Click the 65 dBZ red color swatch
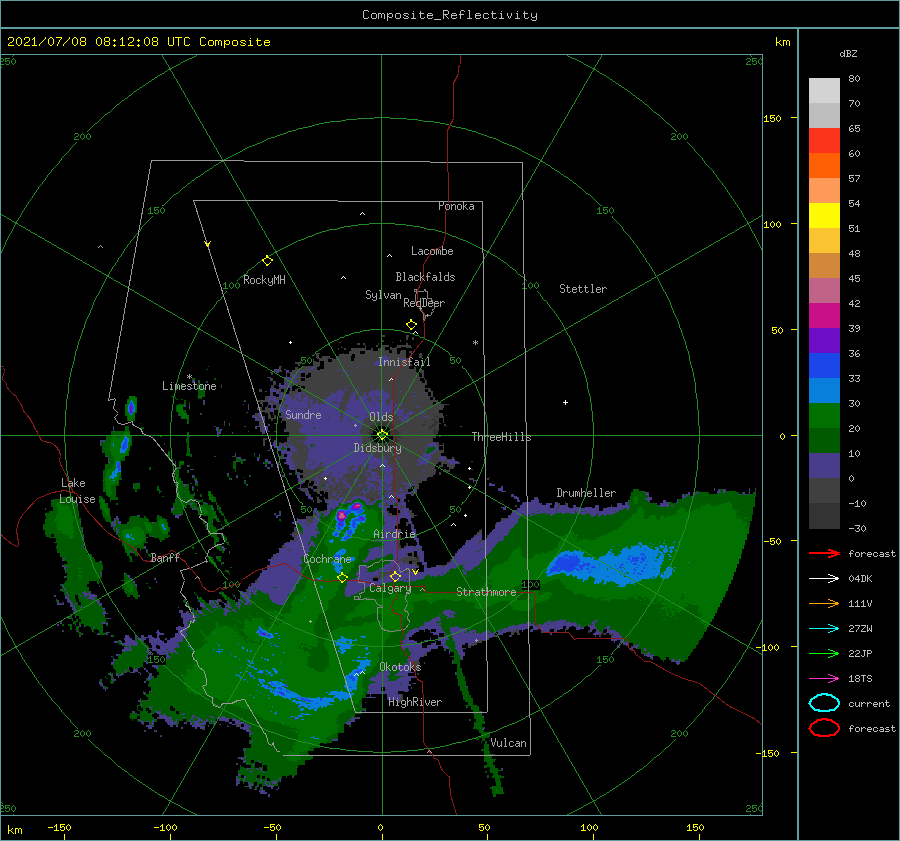Image resolution: width=900 pixels, height=841 pixels. (x=824, y=140)
